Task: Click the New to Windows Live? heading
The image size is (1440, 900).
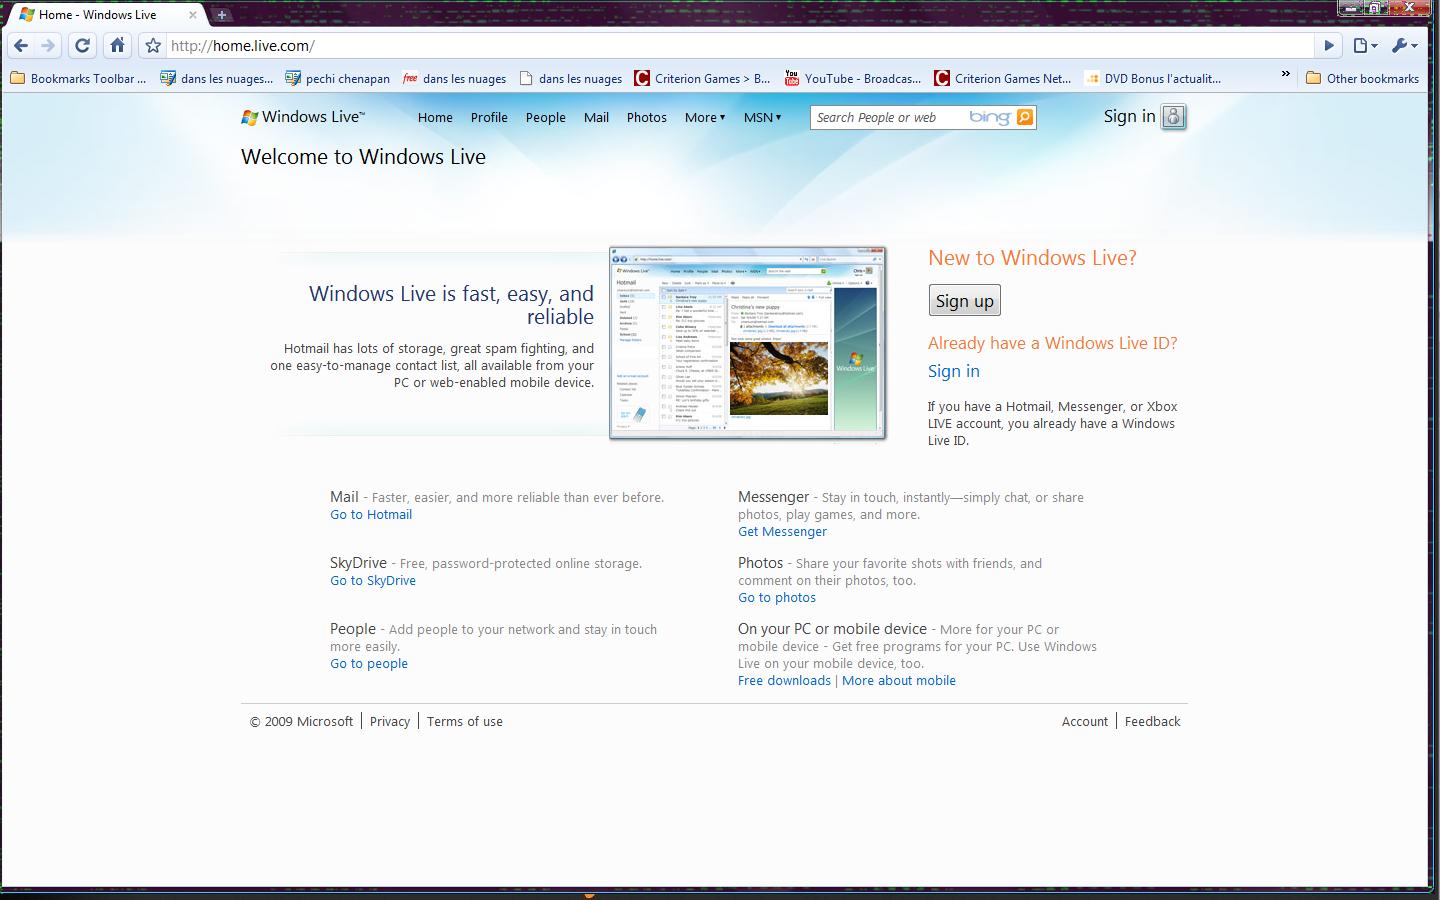Action: coord(1032,258)
